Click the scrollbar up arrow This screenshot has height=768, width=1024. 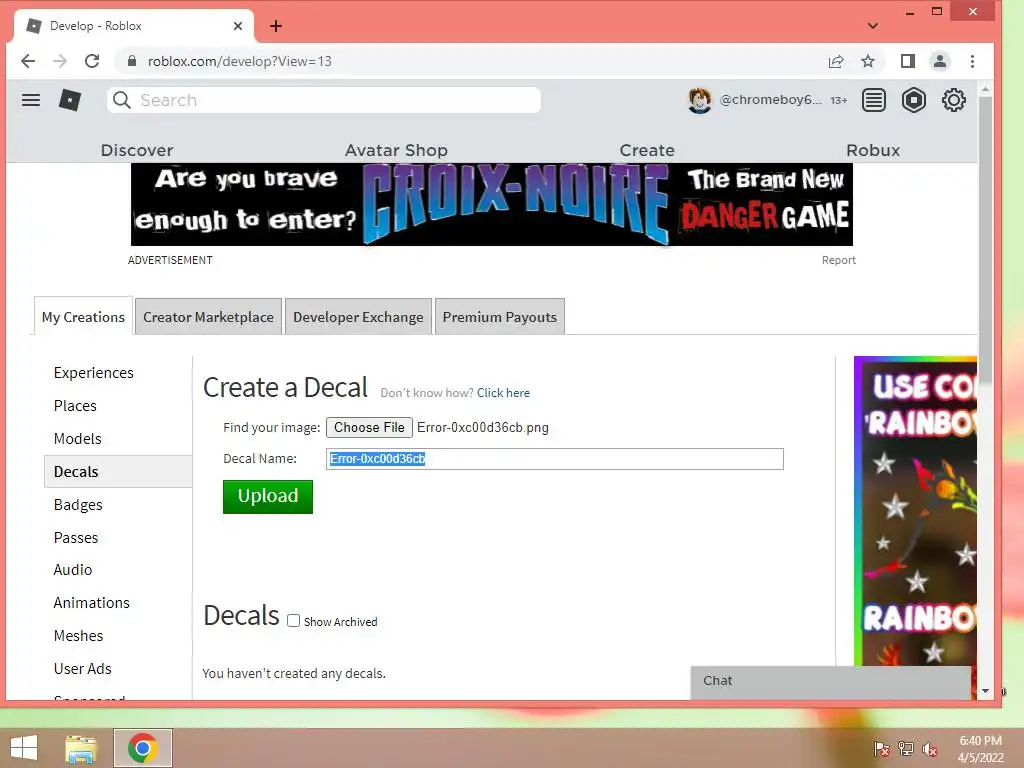tap(985, 88)
